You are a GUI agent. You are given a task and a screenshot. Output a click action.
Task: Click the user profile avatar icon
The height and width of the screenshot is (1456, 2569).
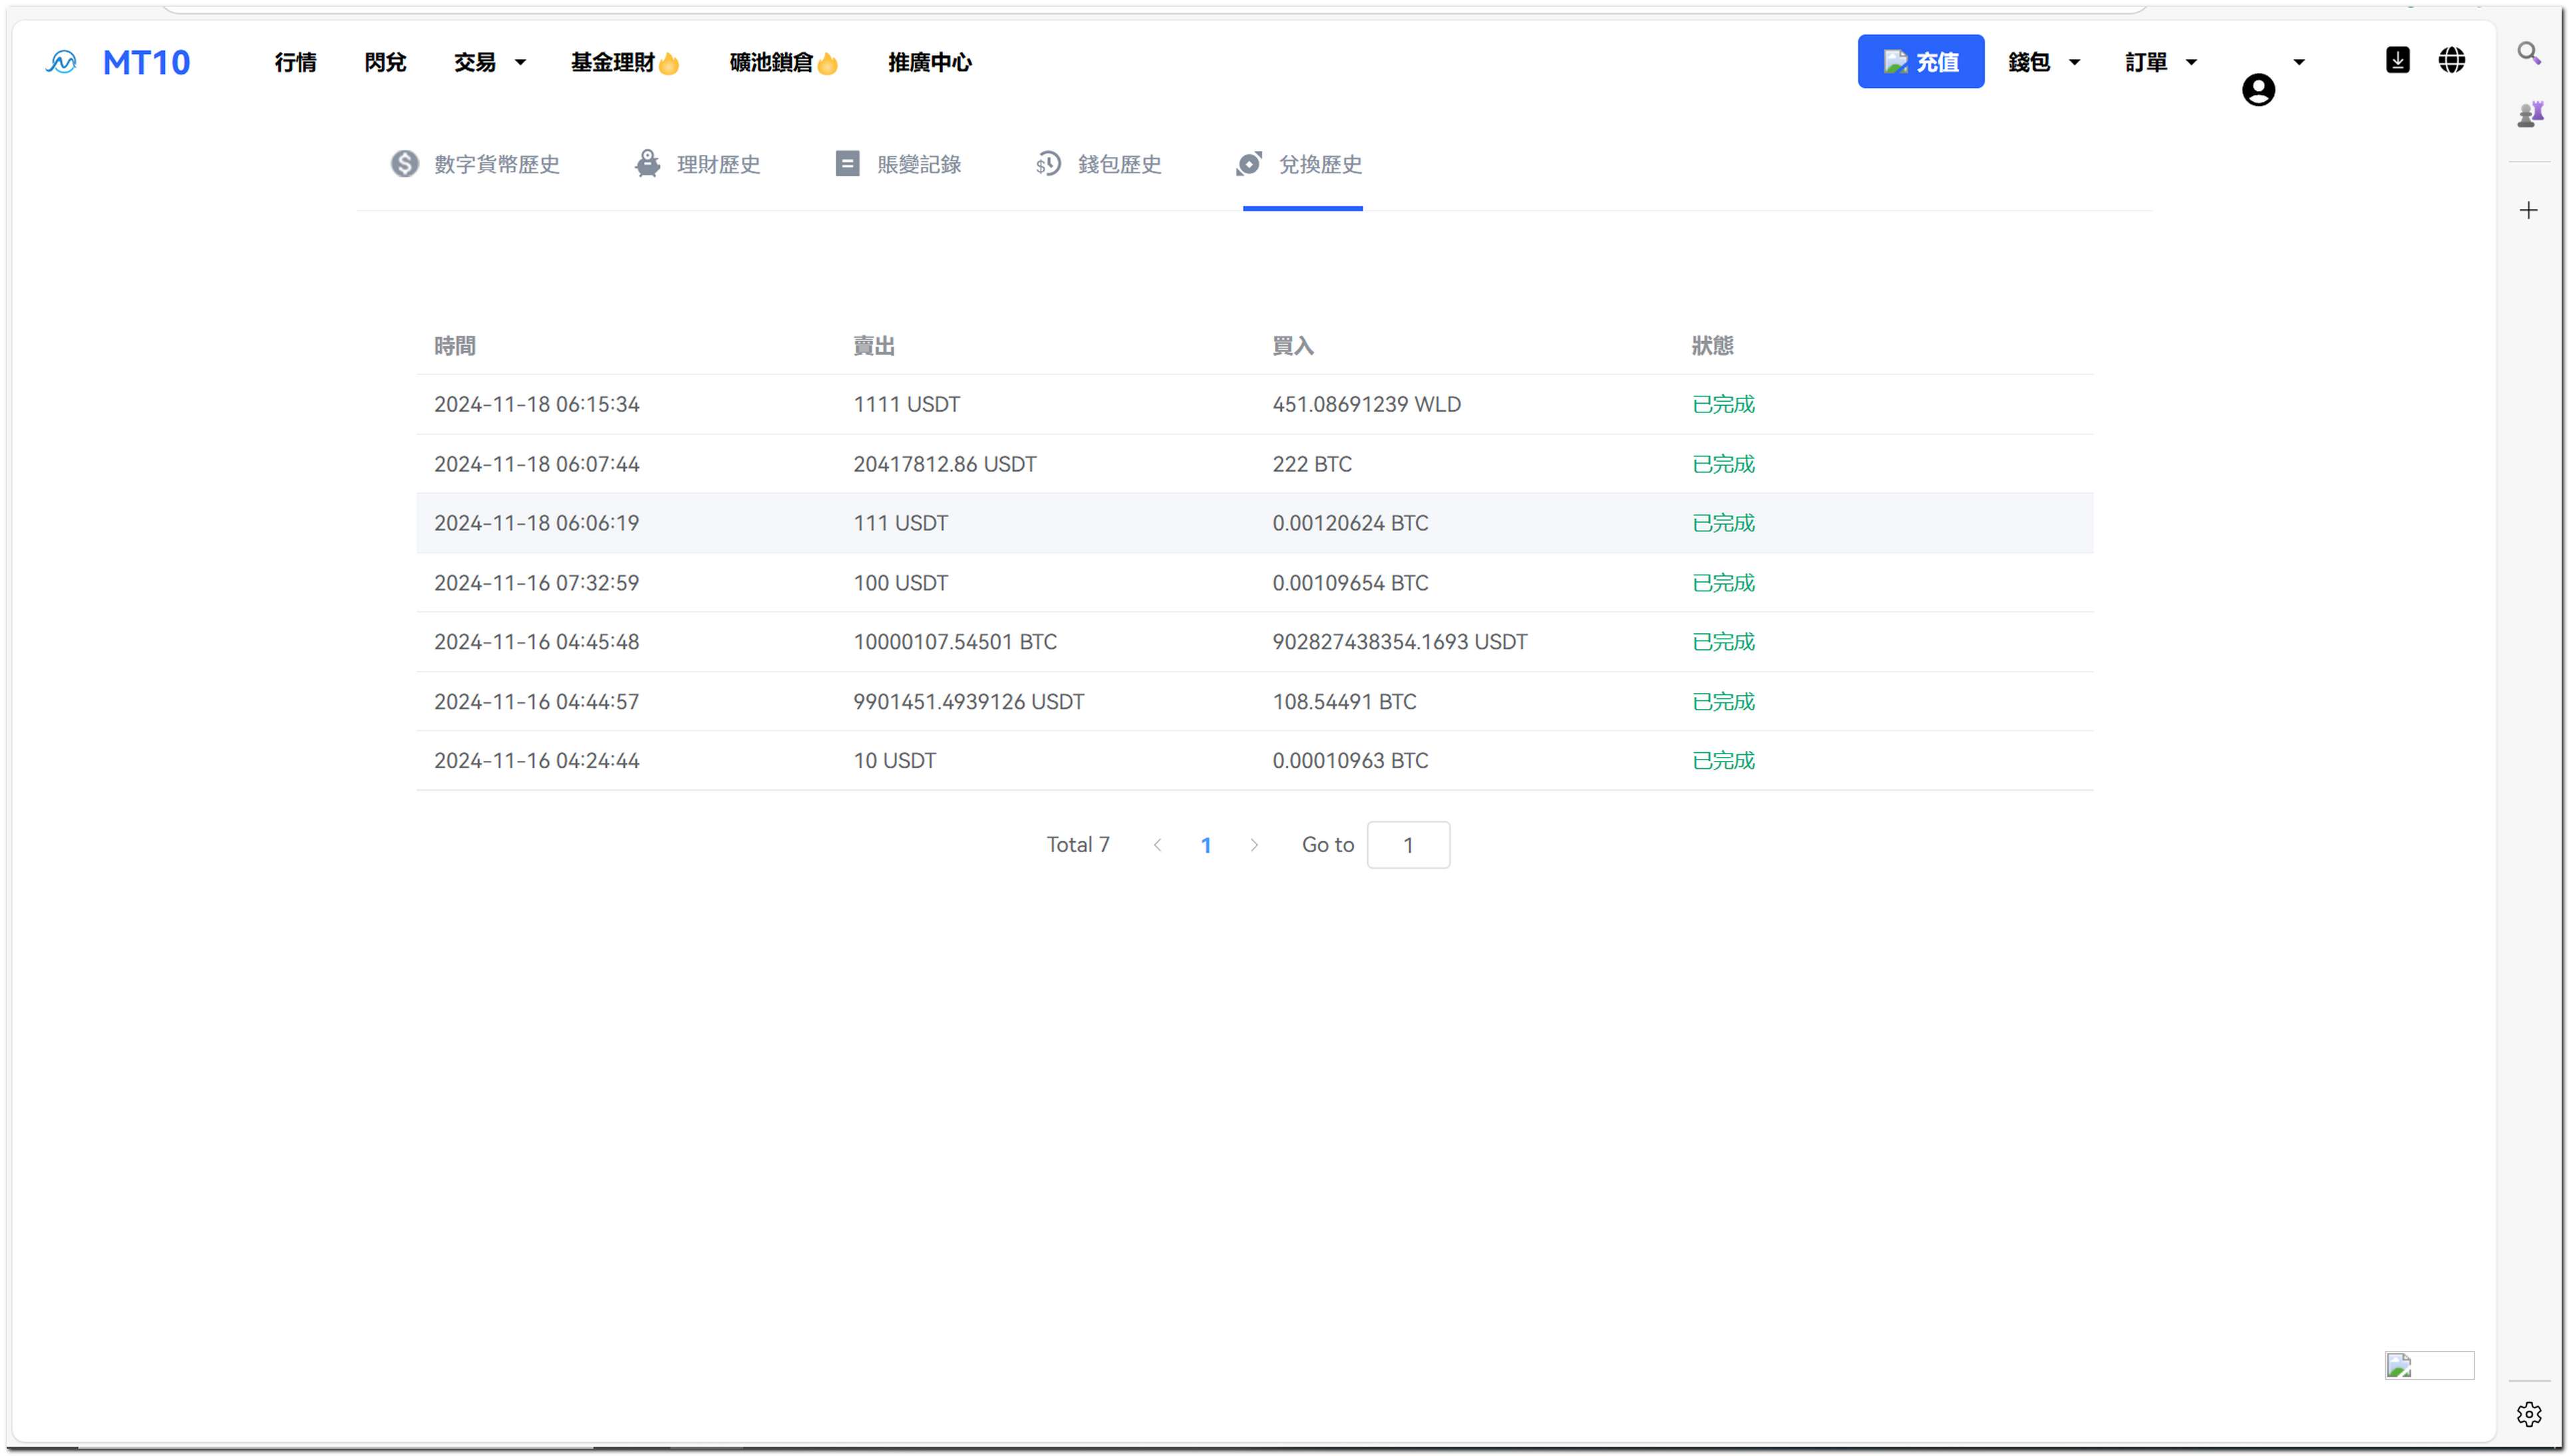point(2257,90)
